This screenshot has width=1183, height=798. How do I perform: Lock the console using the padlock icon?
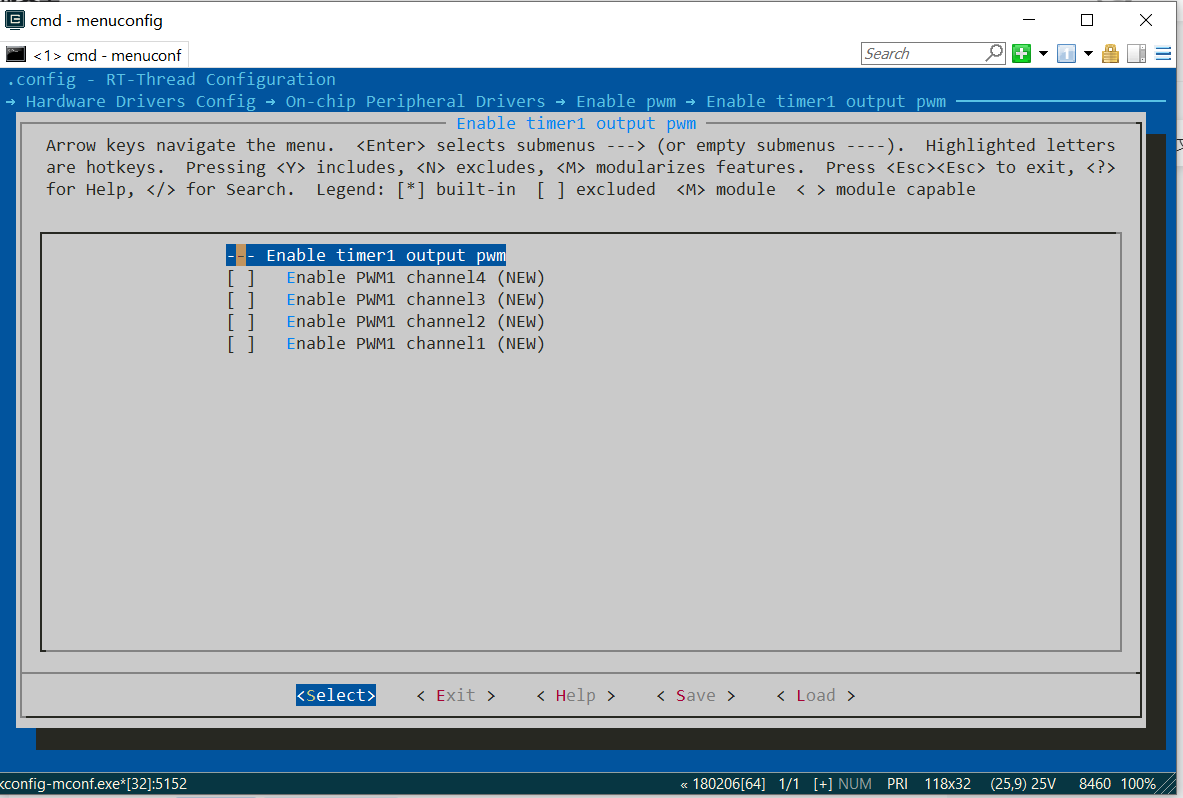coord(1110,53)
